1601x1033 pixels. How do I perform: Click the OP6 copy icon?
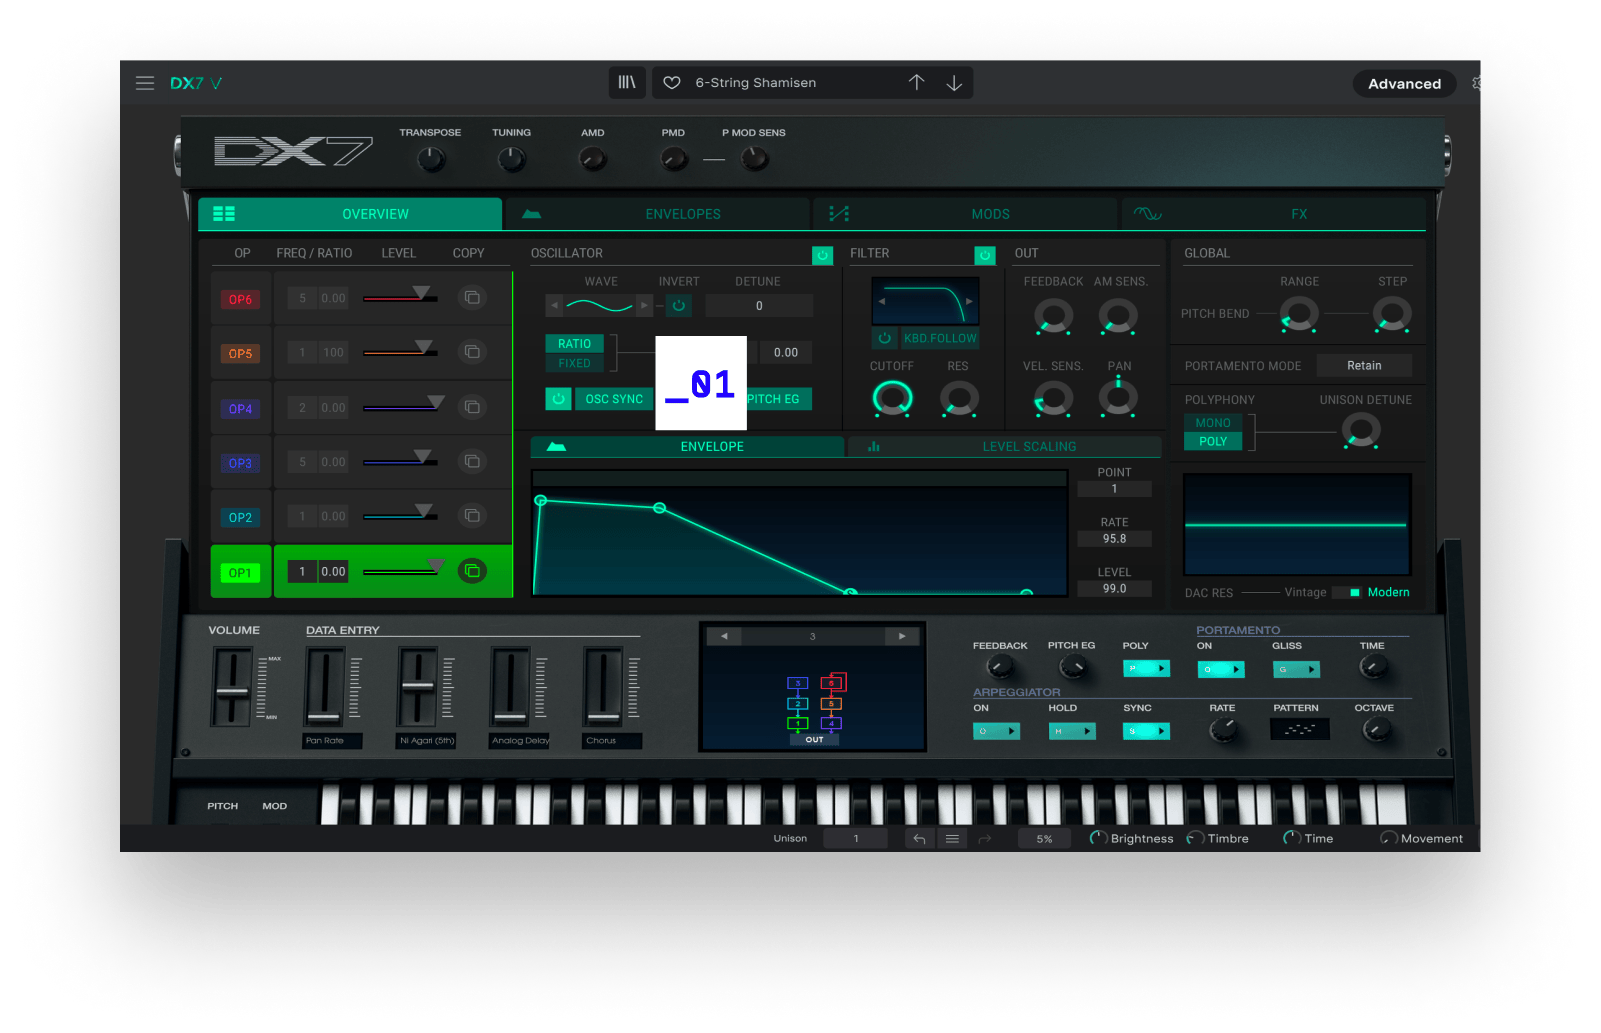[x=472, y=298]
